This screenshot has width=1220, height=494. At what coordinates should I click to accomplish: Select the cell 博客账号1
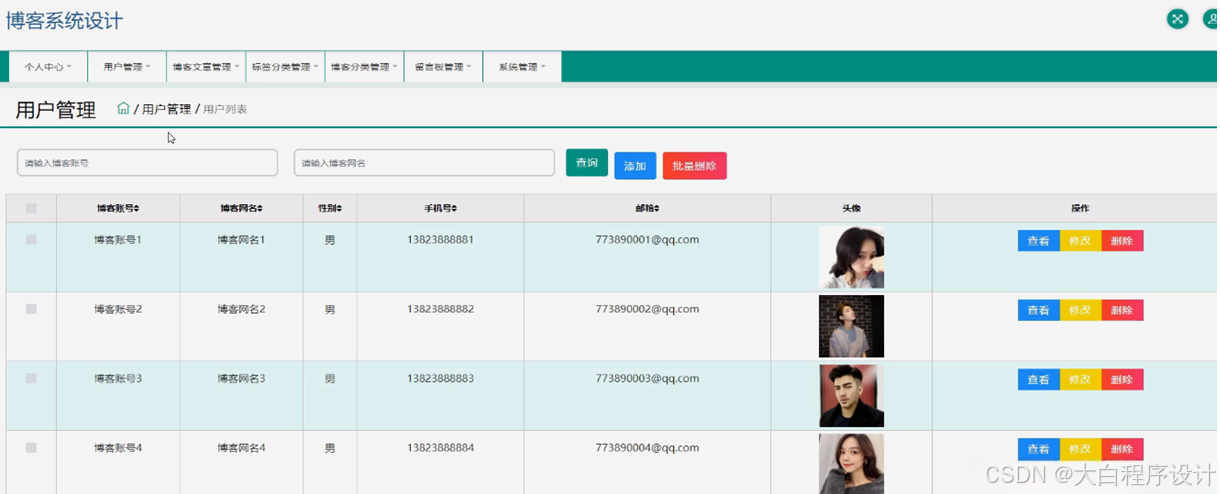[x=118, y=240]
